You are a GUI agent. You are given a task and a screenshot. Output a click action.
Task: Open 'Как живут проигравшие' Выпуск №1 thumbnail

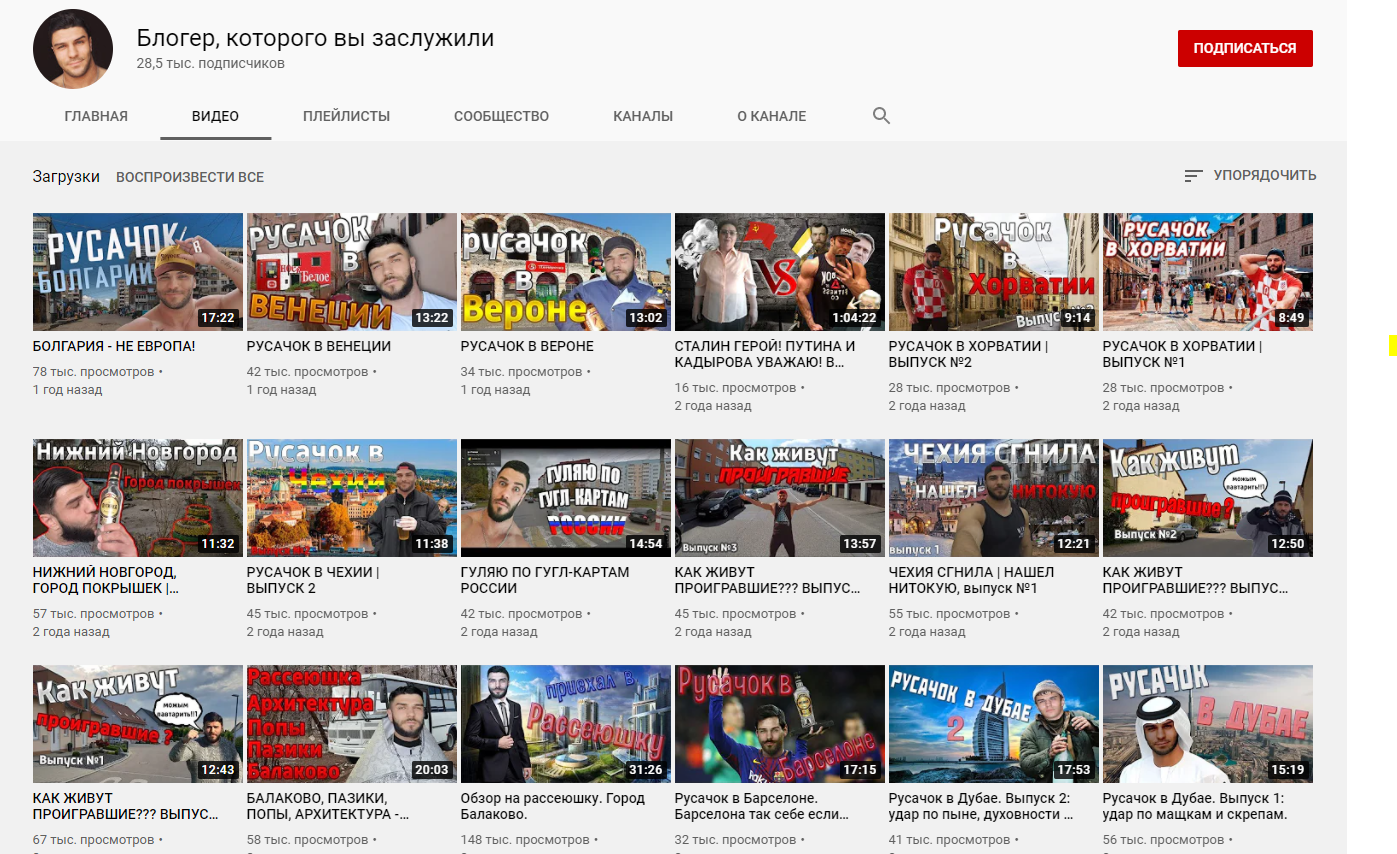pos(138,724)
